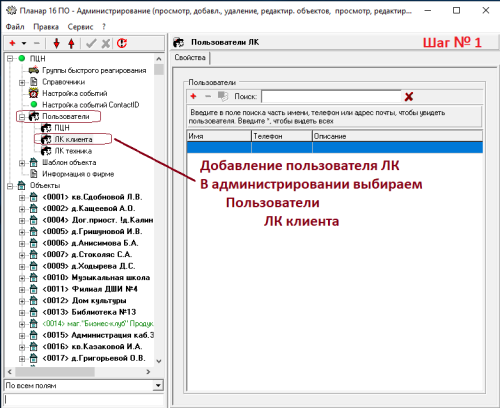Remove a user with the minus in Пользователи panel

pyautogui.click(x=208, y=96)
